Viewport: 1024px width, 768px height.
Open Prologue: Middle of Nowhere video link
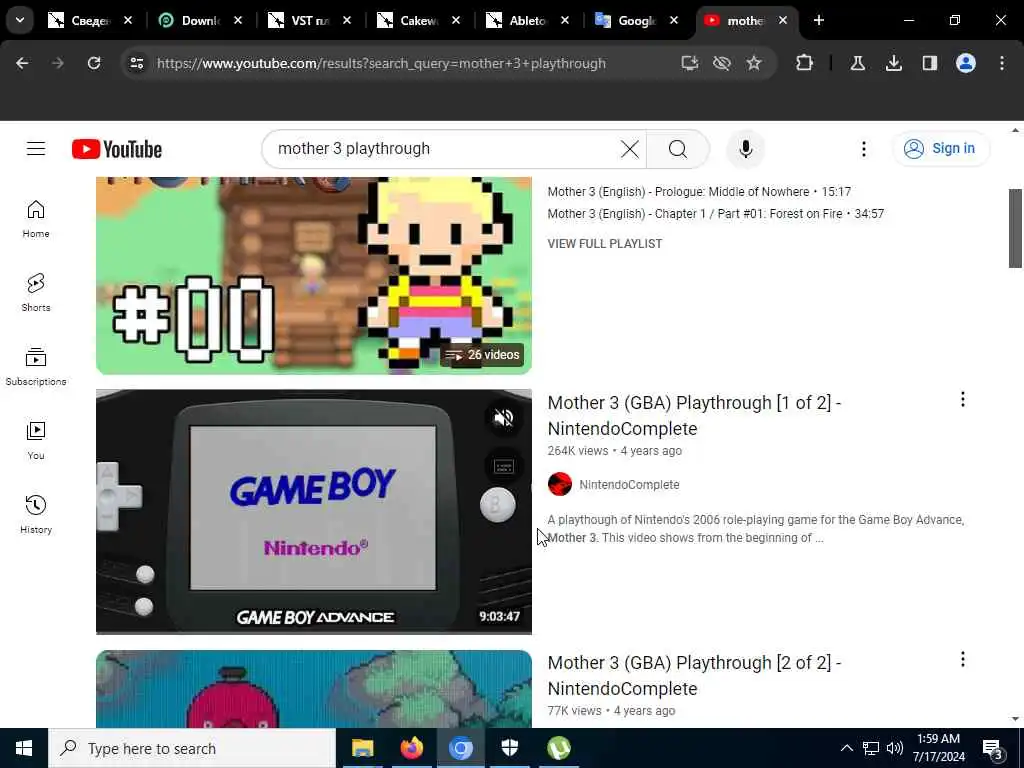tap(699, 192)
